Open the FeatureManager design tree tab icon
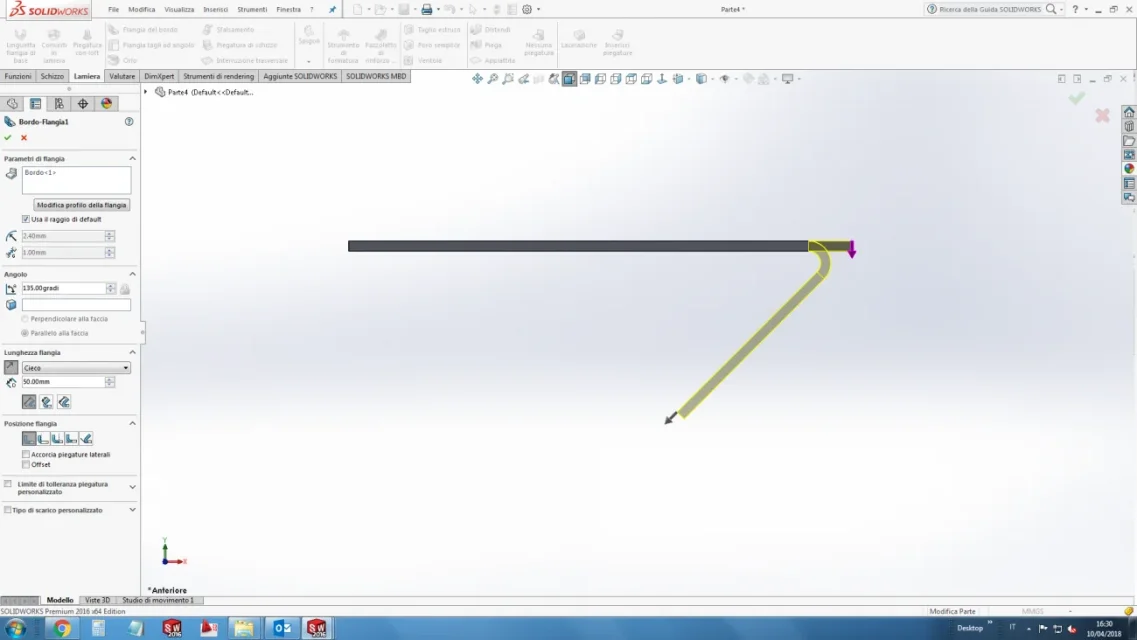The image size is (1137, 640). tap(12, 104)
